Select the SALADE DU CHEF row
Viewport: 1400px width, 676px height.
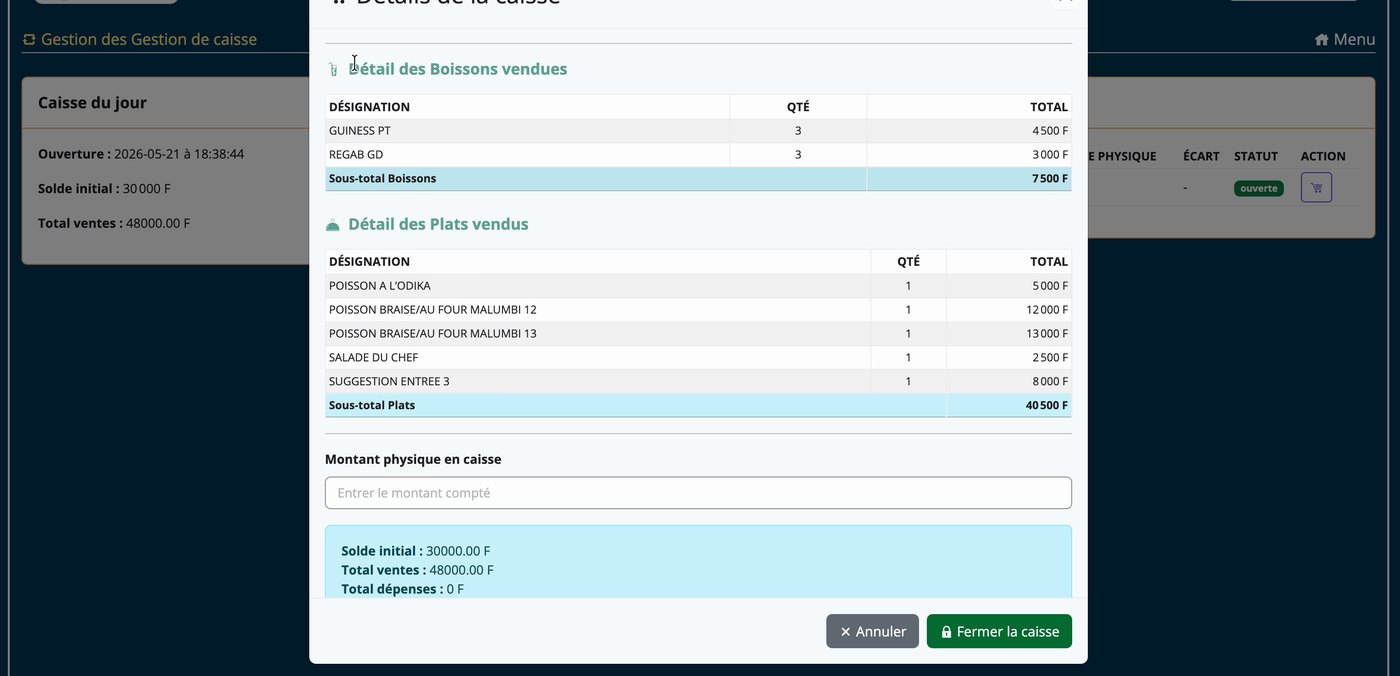(698, 358)
